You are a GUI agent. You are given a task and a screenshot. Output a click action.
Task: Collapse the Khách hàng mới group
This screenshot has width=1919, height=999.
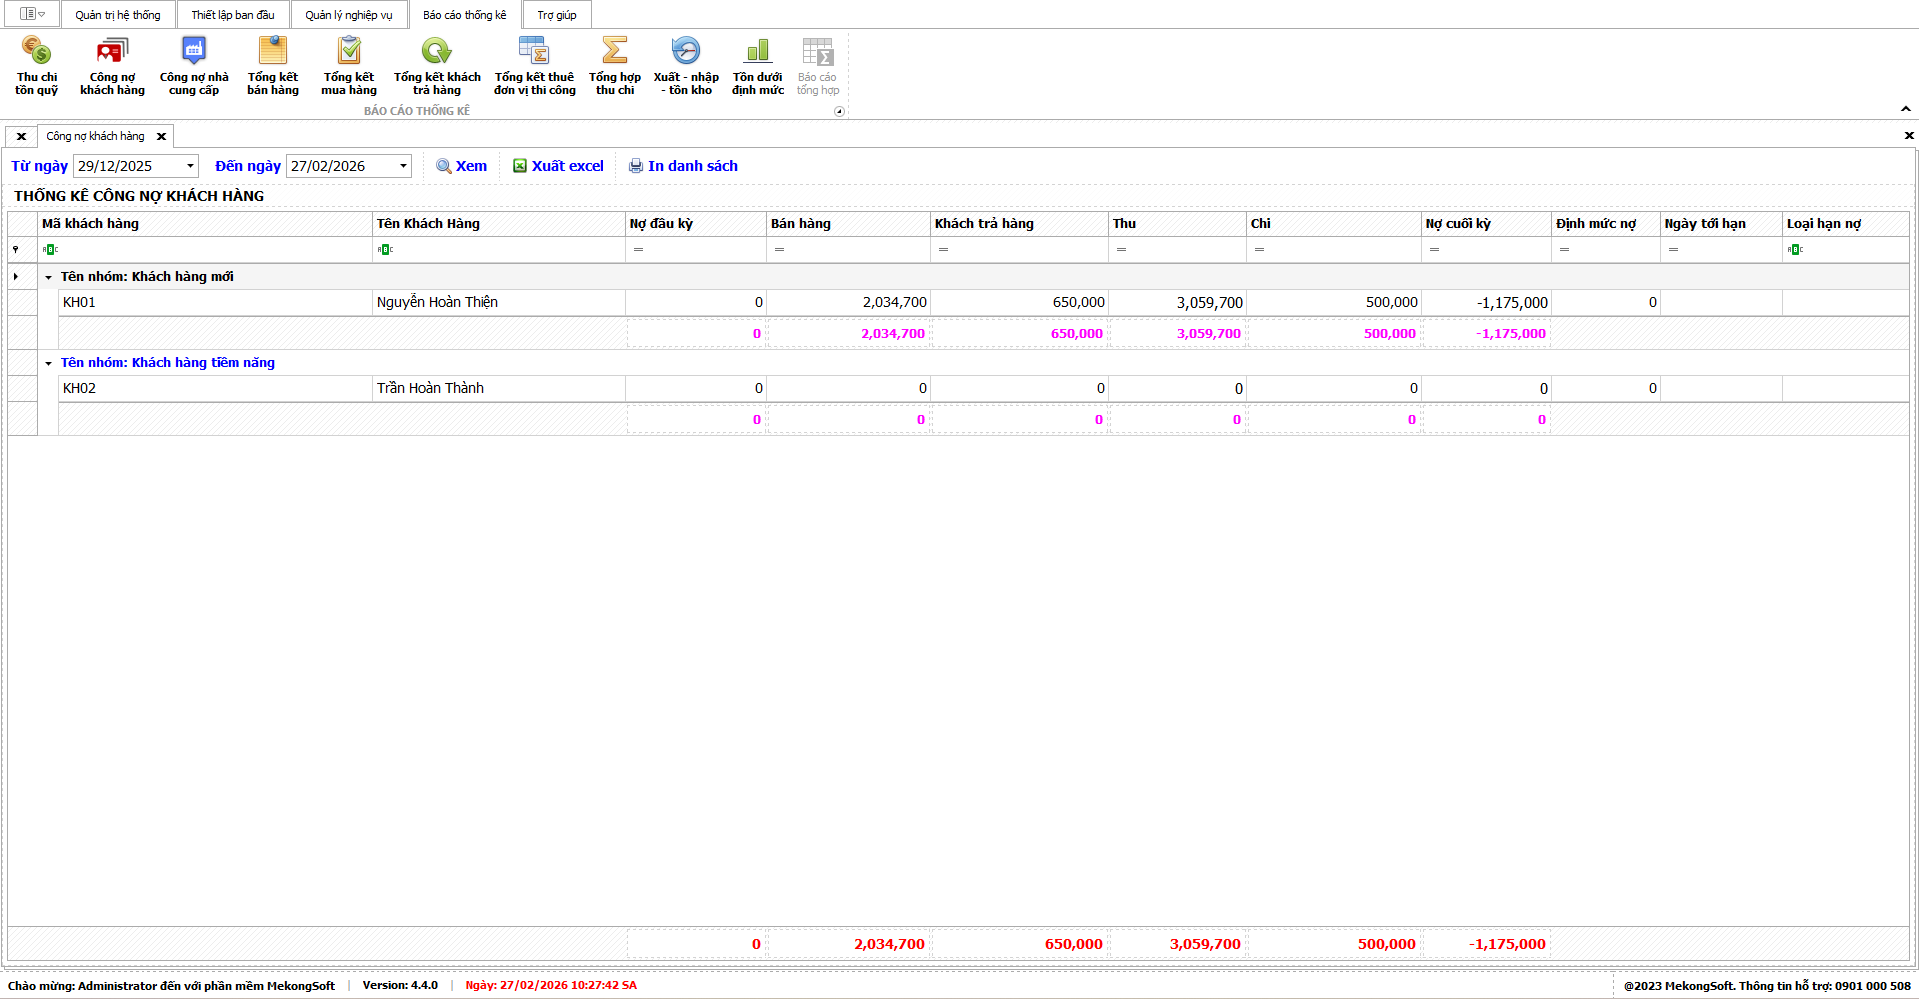48,278
